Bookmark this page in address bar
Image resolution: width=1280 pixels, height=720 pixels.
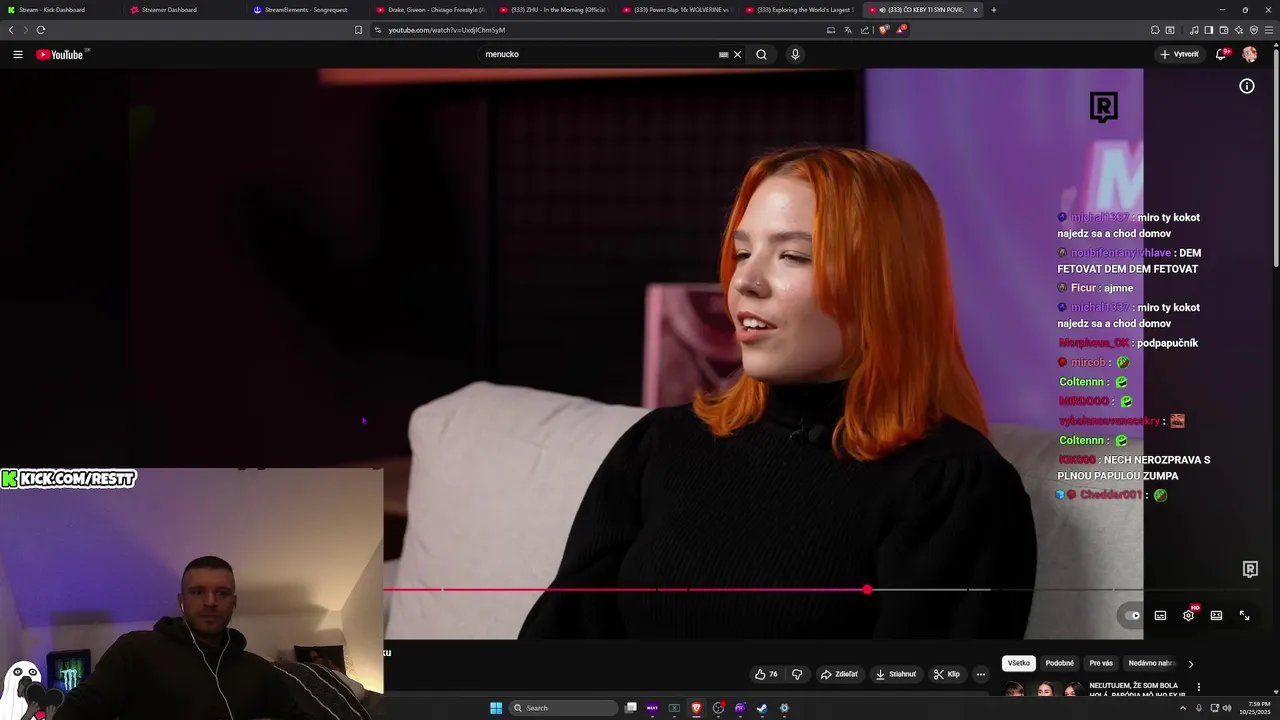click(358, 30)
